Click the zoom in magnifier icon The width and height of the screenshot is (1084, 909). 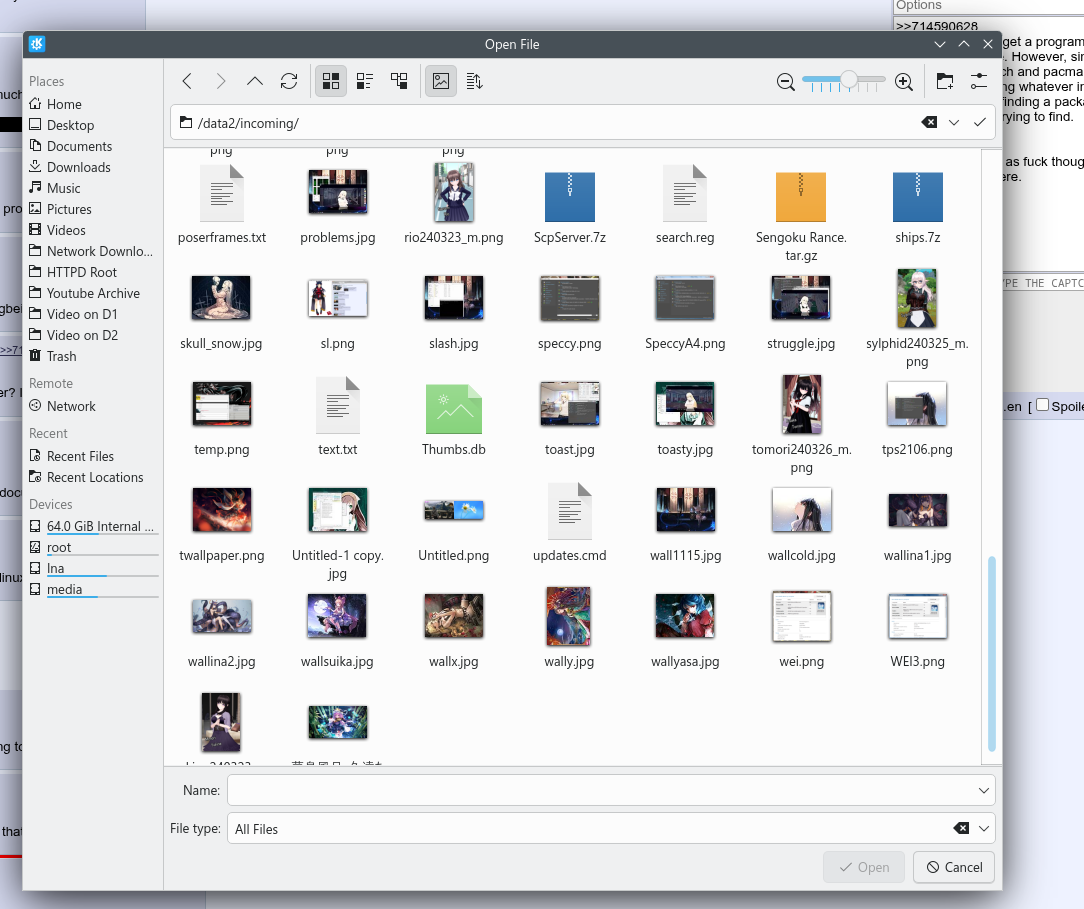(x=904, y=82)
